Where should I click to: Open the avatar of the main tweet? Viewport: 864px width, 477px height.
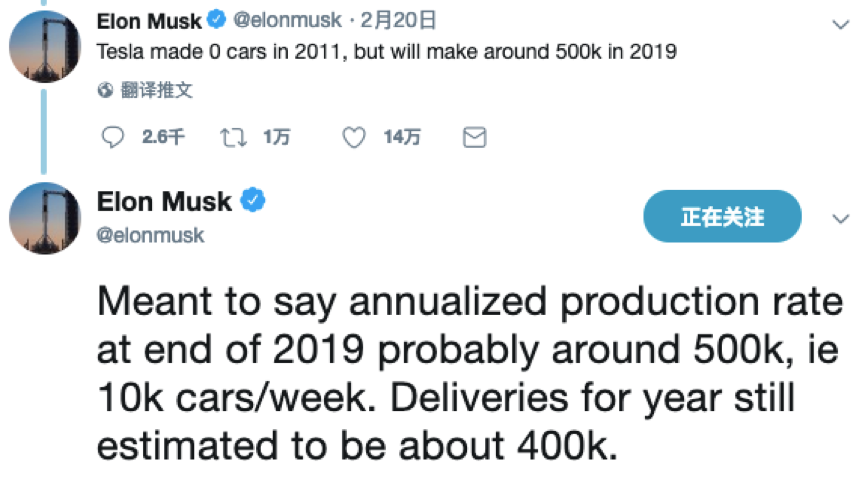(45, 218)
